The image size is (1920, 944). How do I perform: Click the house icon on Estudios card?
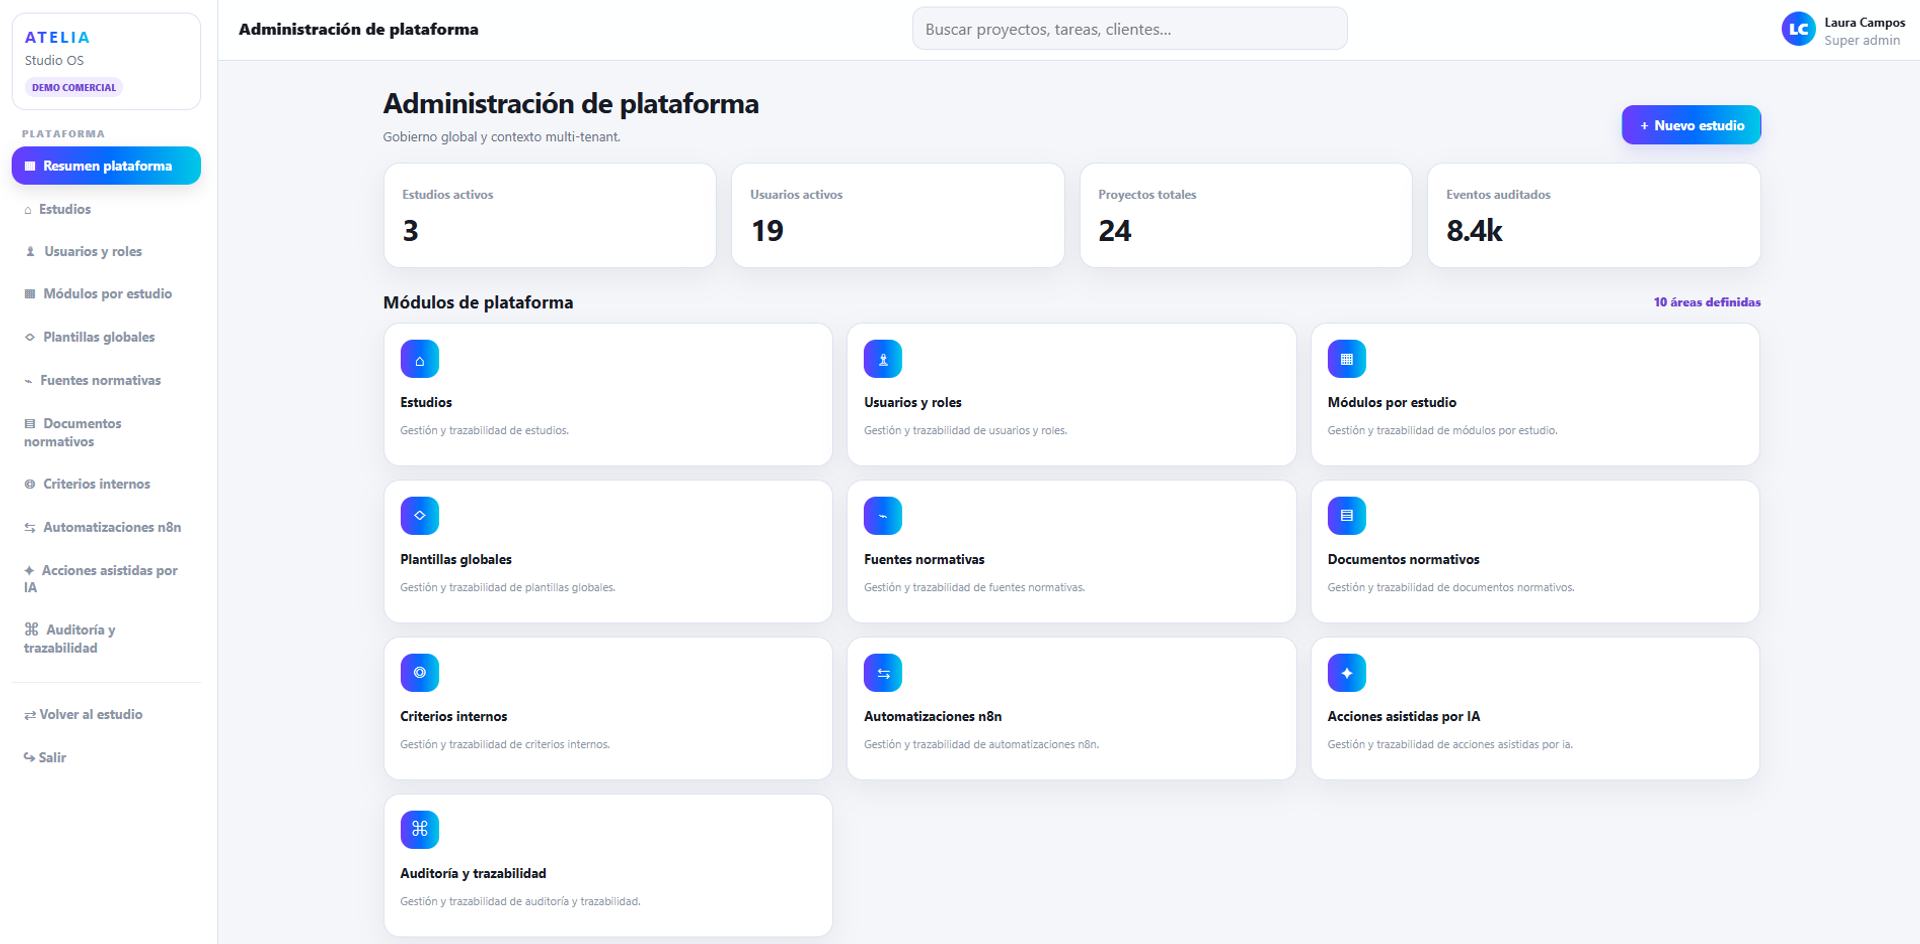[420, 359]
